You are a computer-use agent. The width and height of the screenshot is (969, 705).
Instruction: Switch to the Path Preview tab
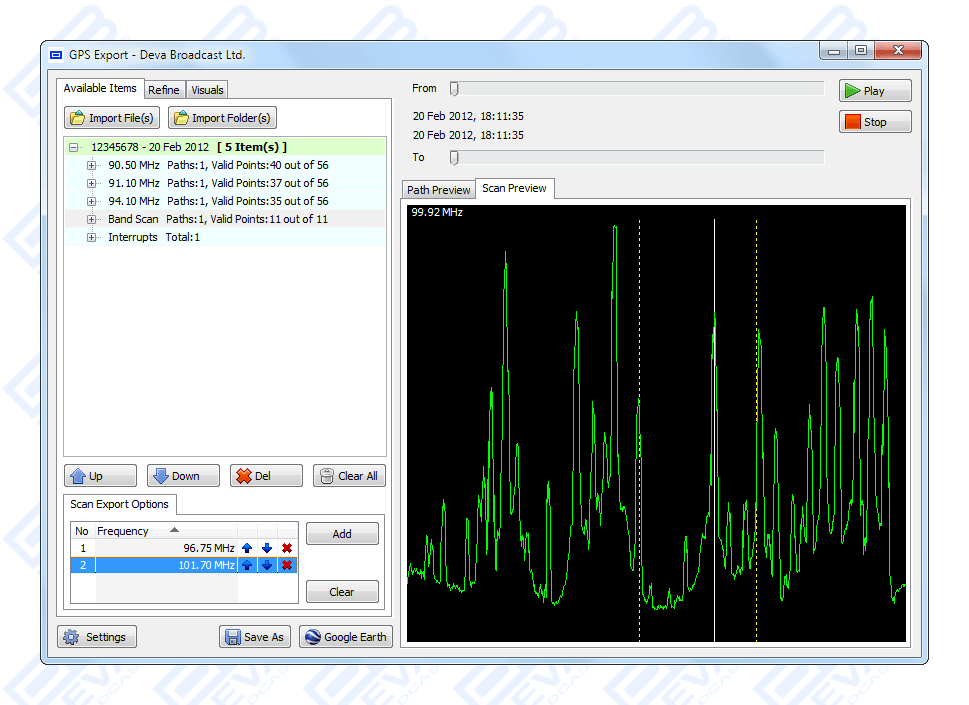coord(438,190)
